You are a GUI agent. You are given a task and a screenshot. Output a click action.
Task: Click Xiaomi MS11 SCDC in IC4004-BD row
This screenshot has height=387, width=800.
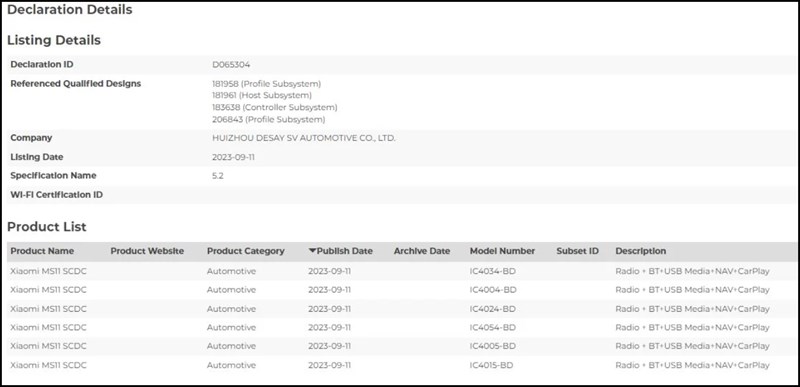(x=48, y=290)
